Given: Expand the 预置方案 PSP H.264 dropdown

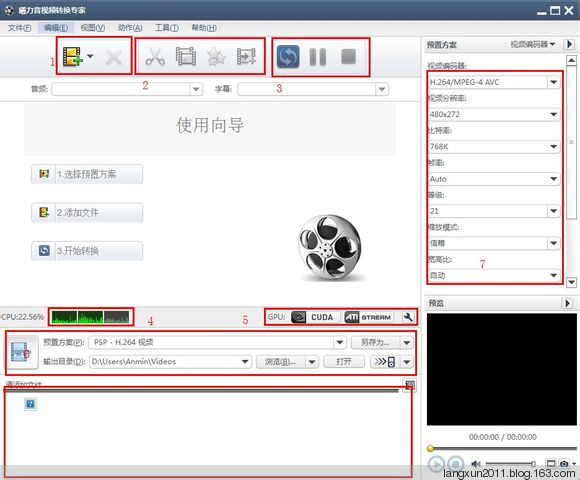Looking at the screenshot, I should [x=340, y=342].
